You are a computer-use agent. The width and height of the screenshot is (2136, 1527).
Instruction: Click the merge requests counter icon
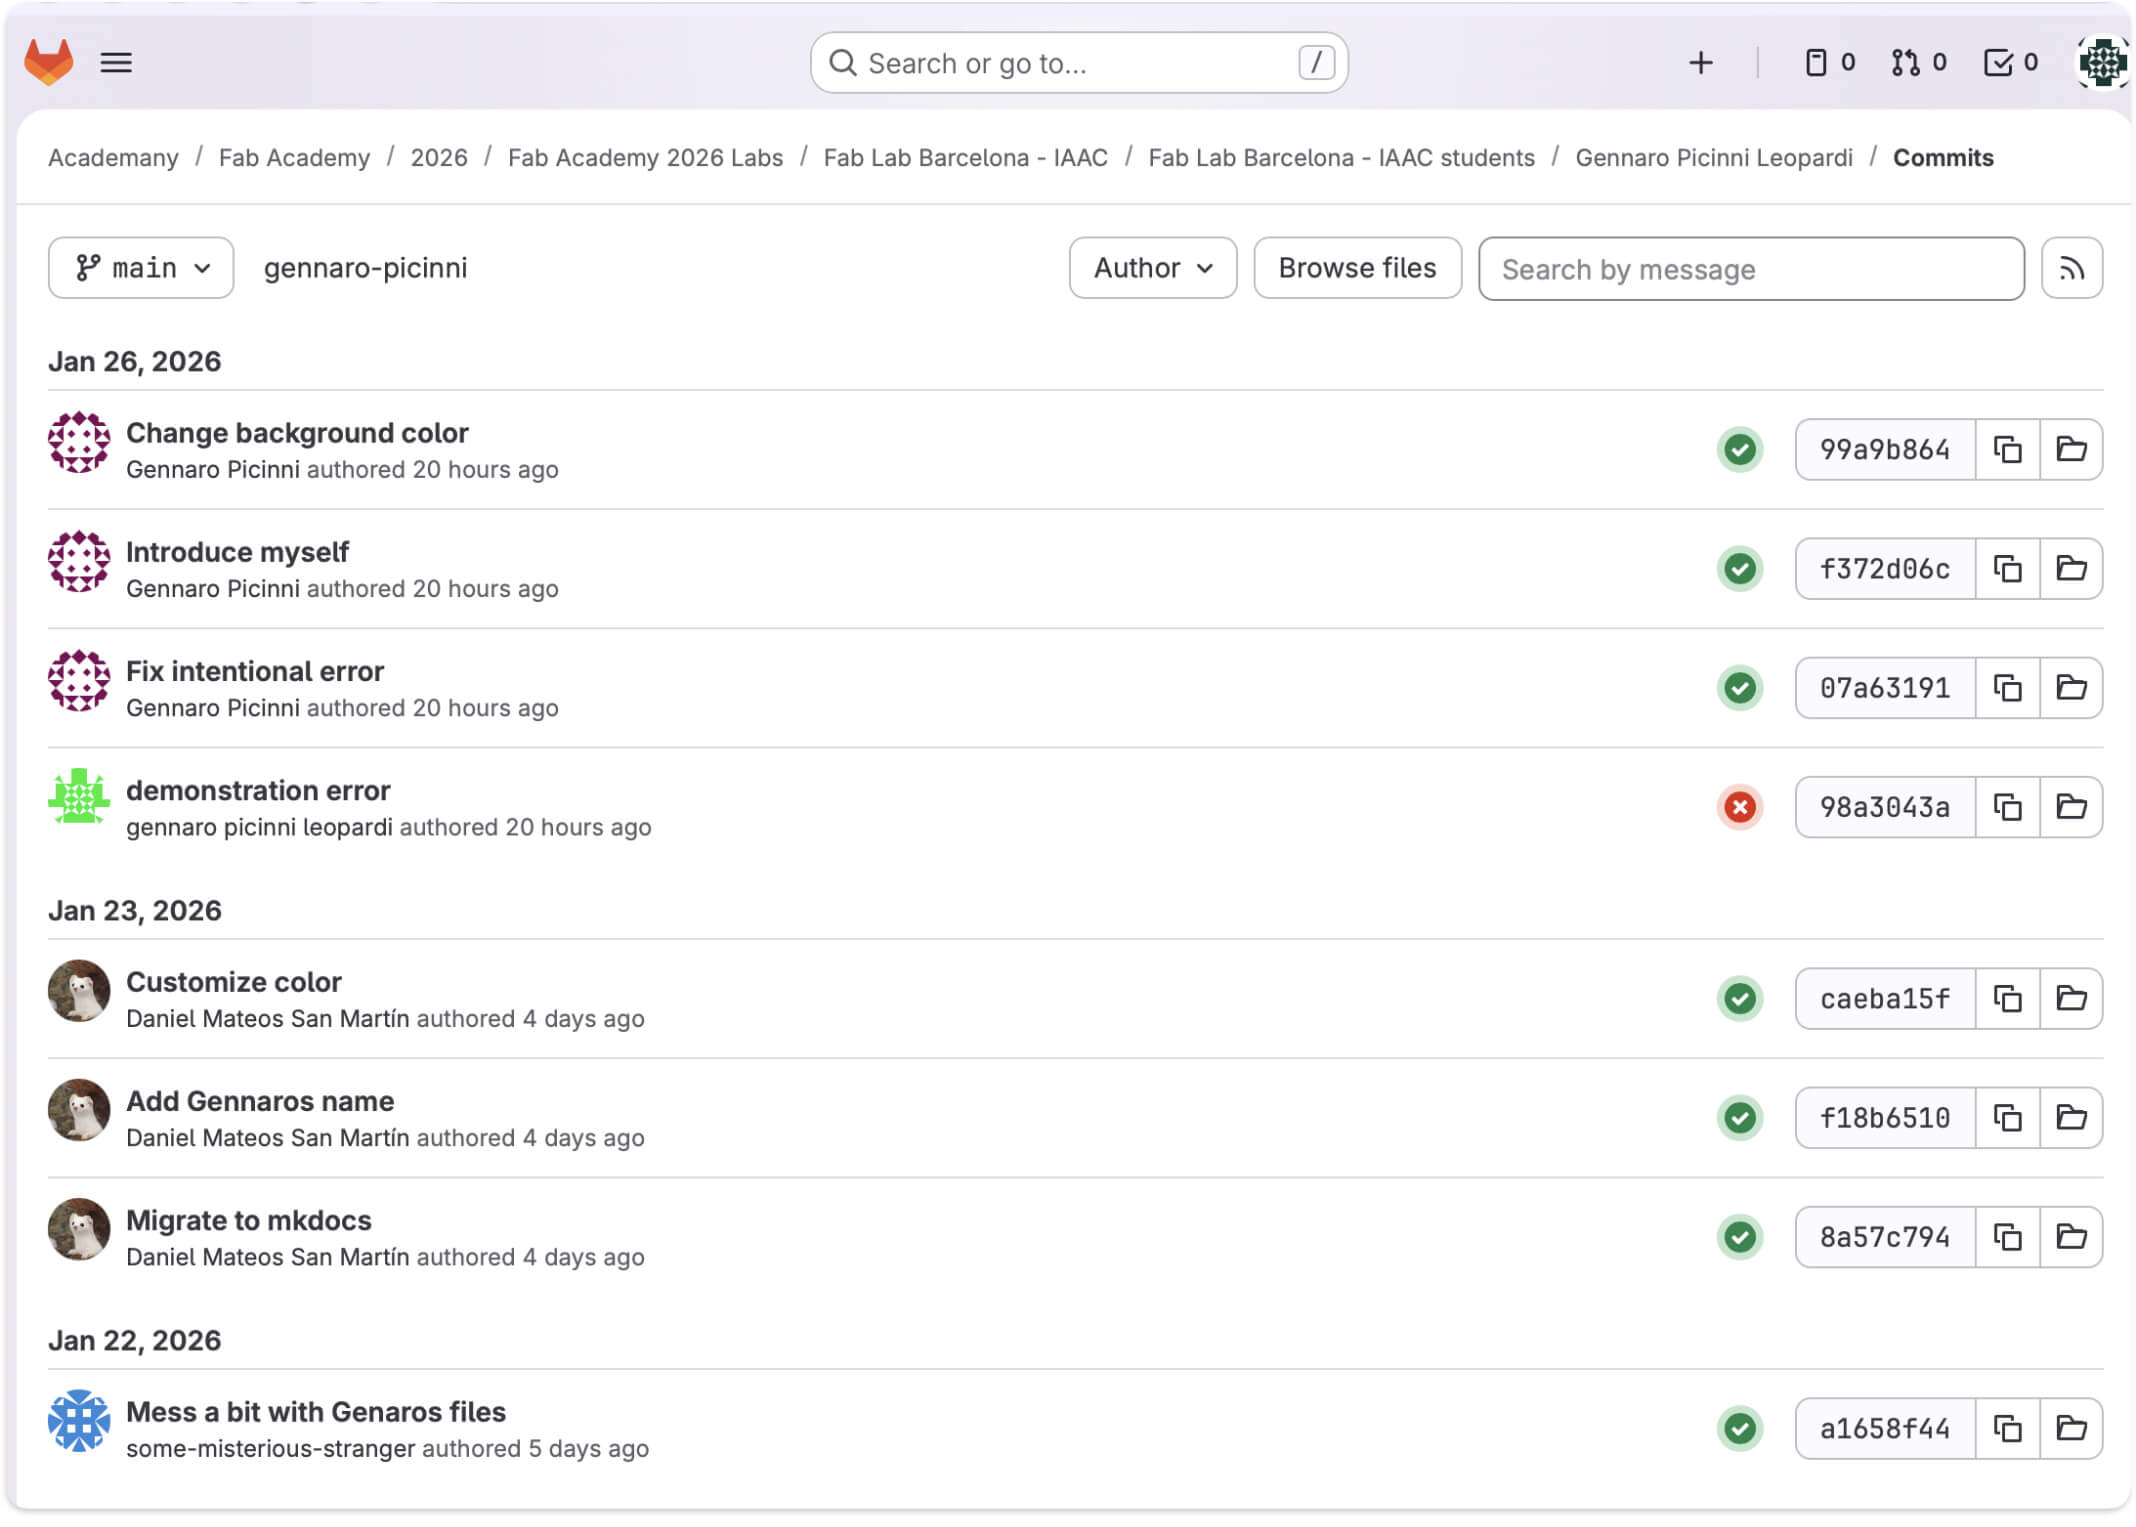tap(1905, 62)
